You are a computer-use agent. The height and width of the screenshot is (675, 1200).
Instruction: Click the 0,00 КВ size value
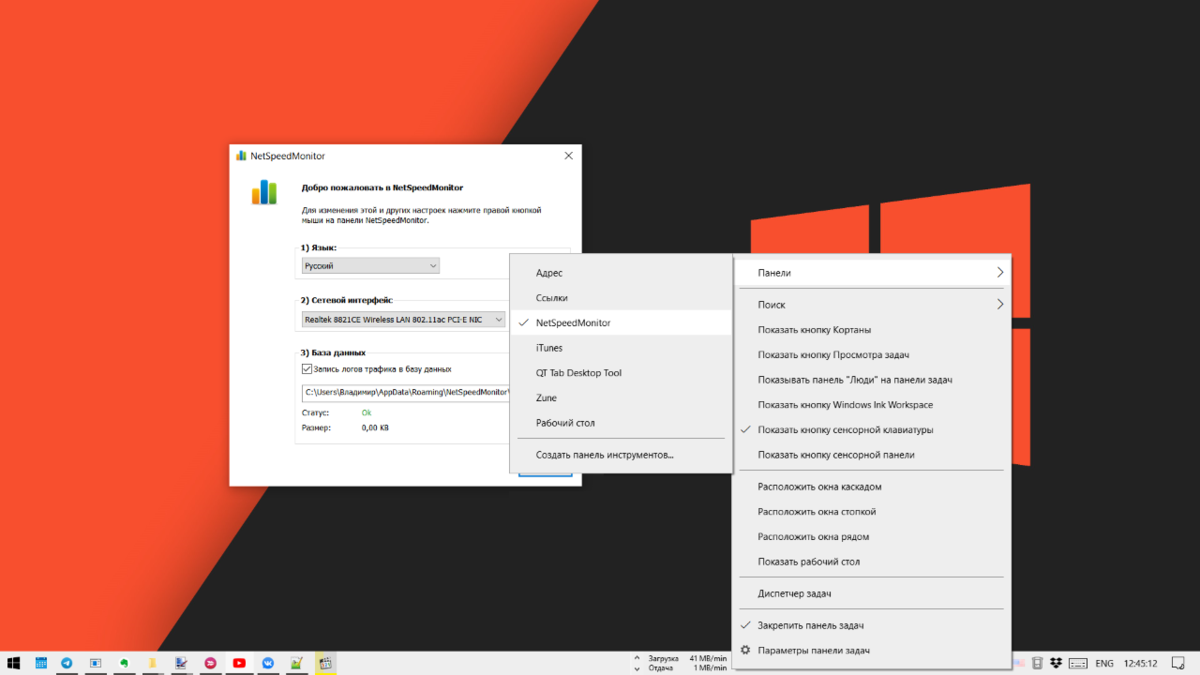coord(375,427)
